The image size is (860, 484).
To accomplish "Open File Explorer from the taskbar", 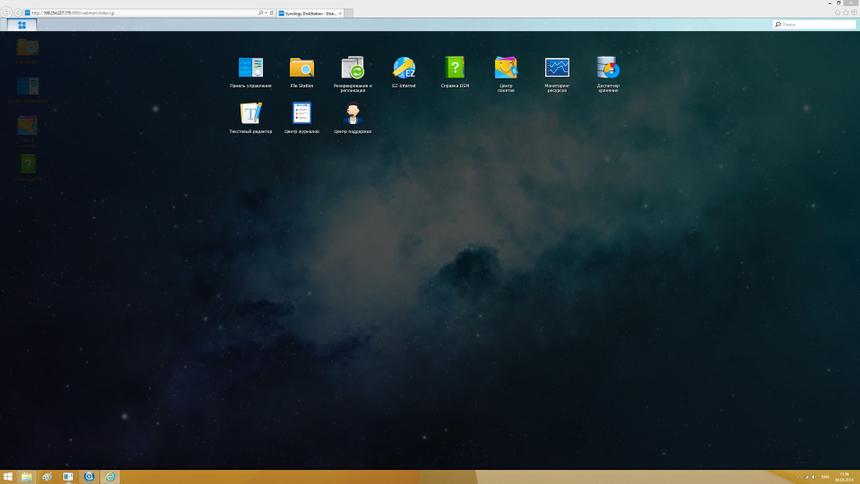I will pos(27,477).
